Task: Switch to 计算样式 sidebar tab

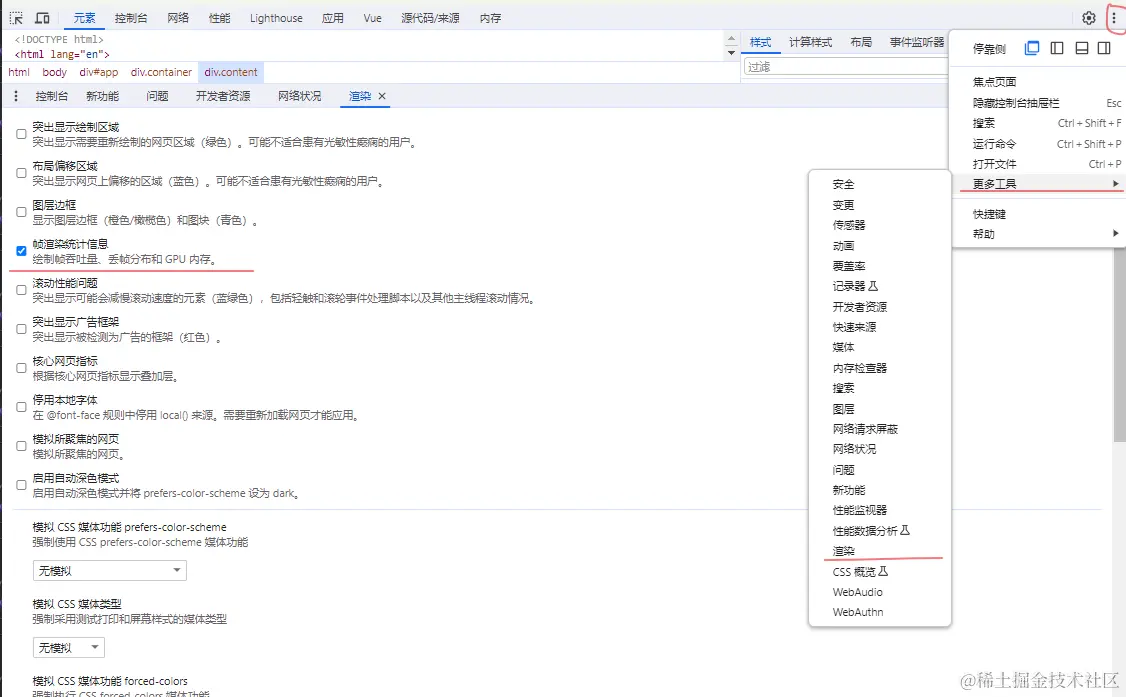Action: [x=810, y=42]
